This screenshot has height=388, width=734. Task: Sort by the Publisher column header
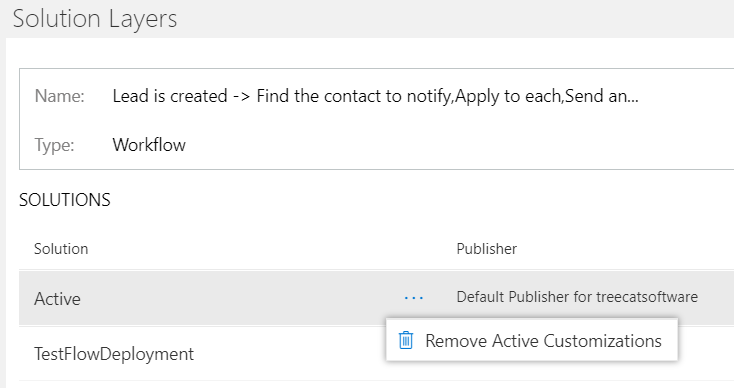click(x=486, y=249)
